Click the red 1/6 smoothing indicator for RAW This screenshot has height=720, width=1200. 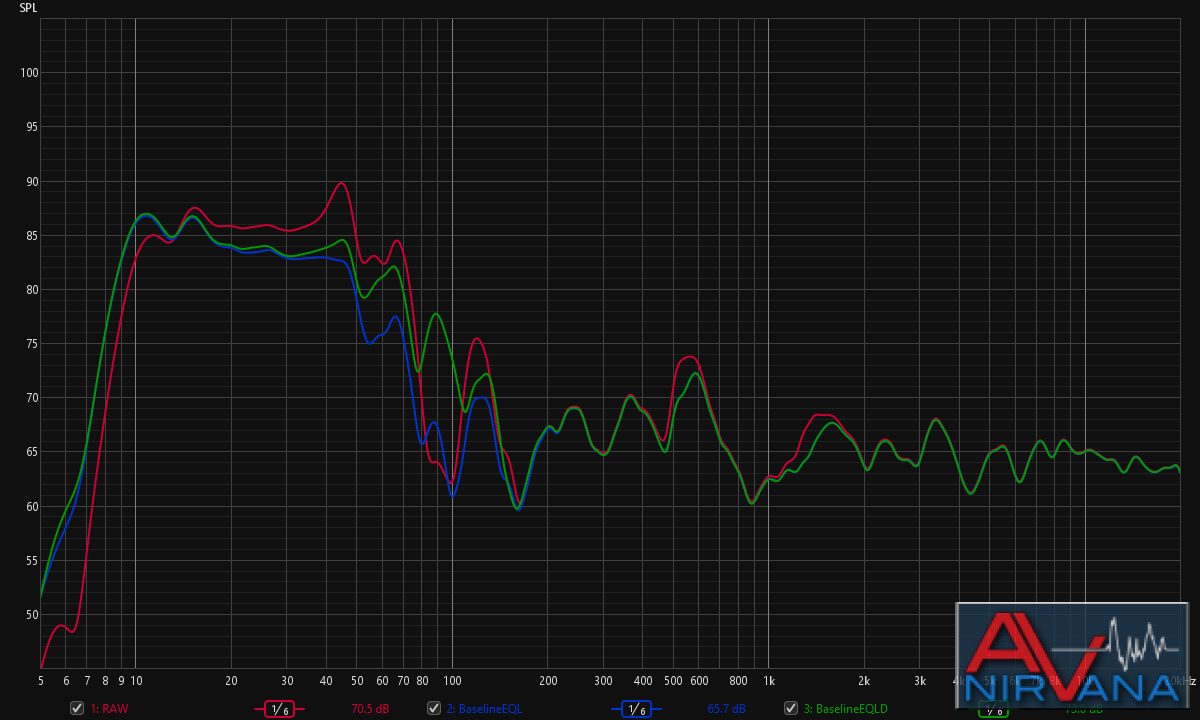tap(280, 709)
